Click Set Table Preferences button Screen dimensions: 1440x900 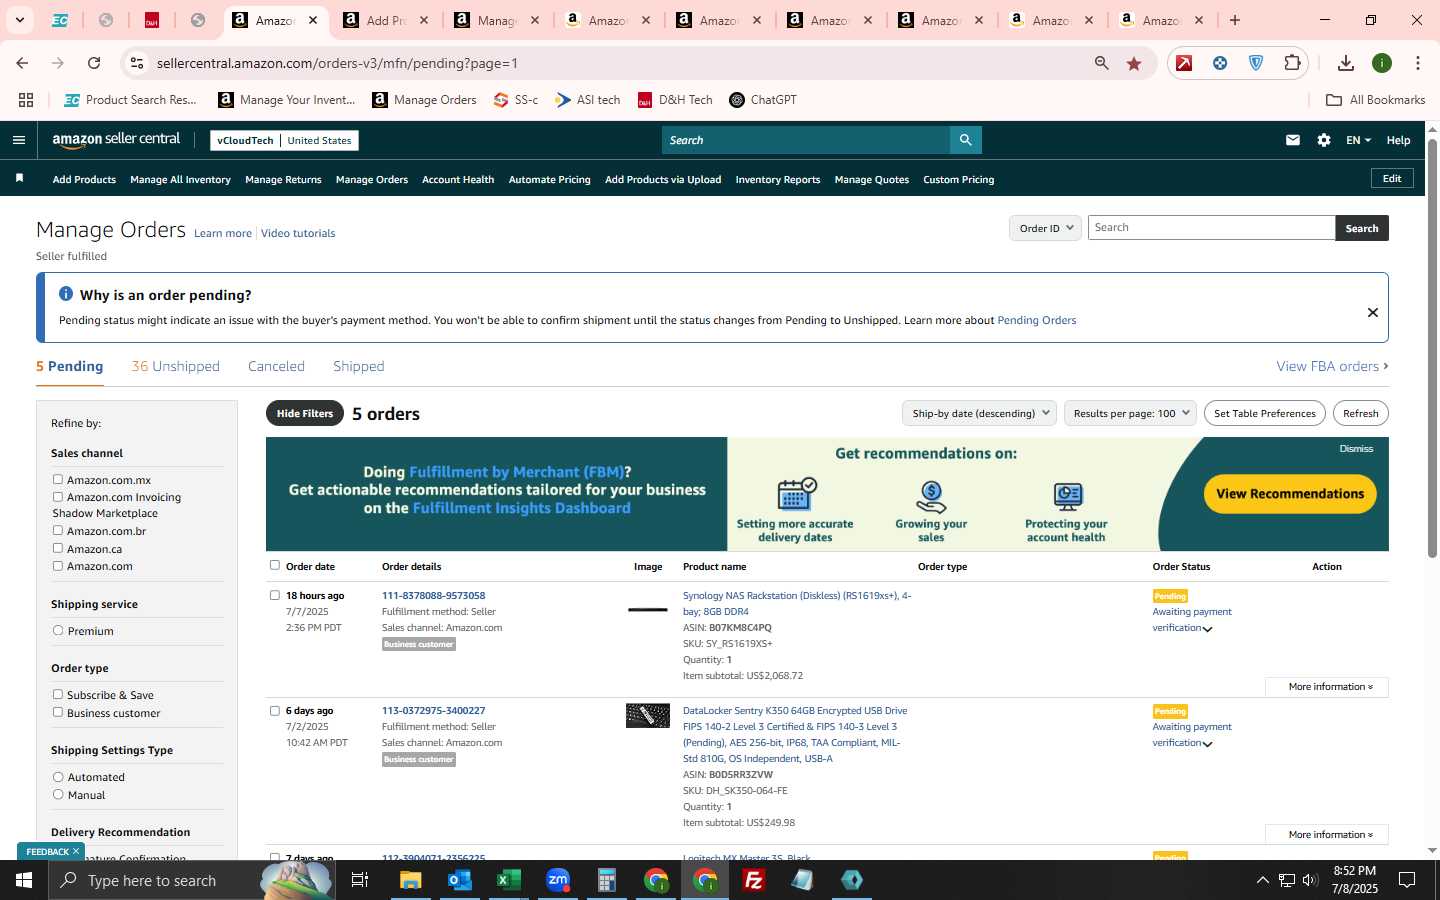tap(1265, 413)
